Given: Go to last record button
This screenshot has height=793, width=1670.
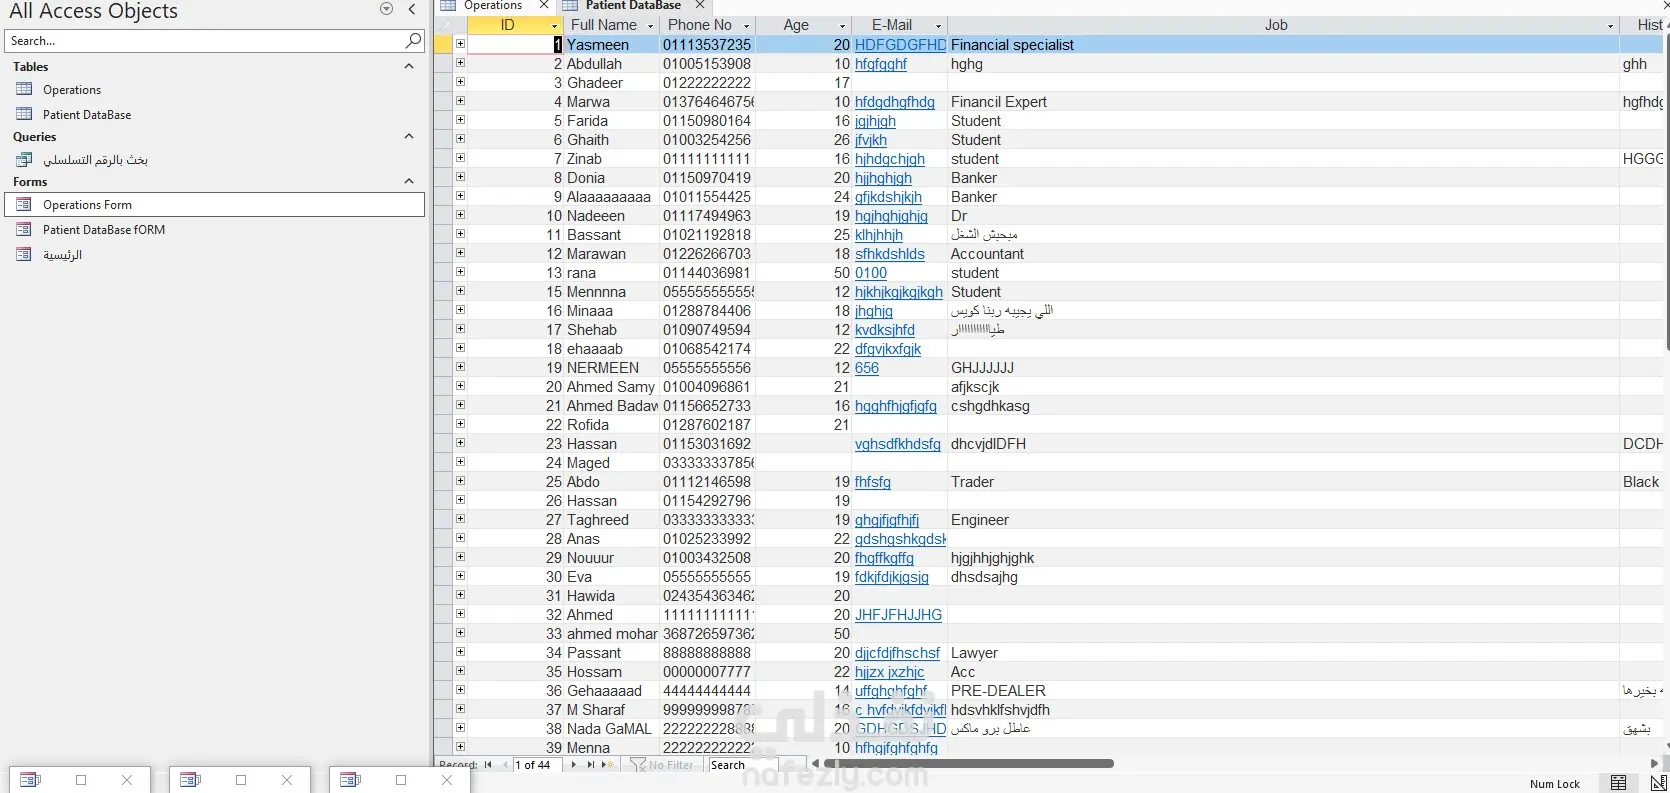Looking at the screenshot, I should pos(590,765).
